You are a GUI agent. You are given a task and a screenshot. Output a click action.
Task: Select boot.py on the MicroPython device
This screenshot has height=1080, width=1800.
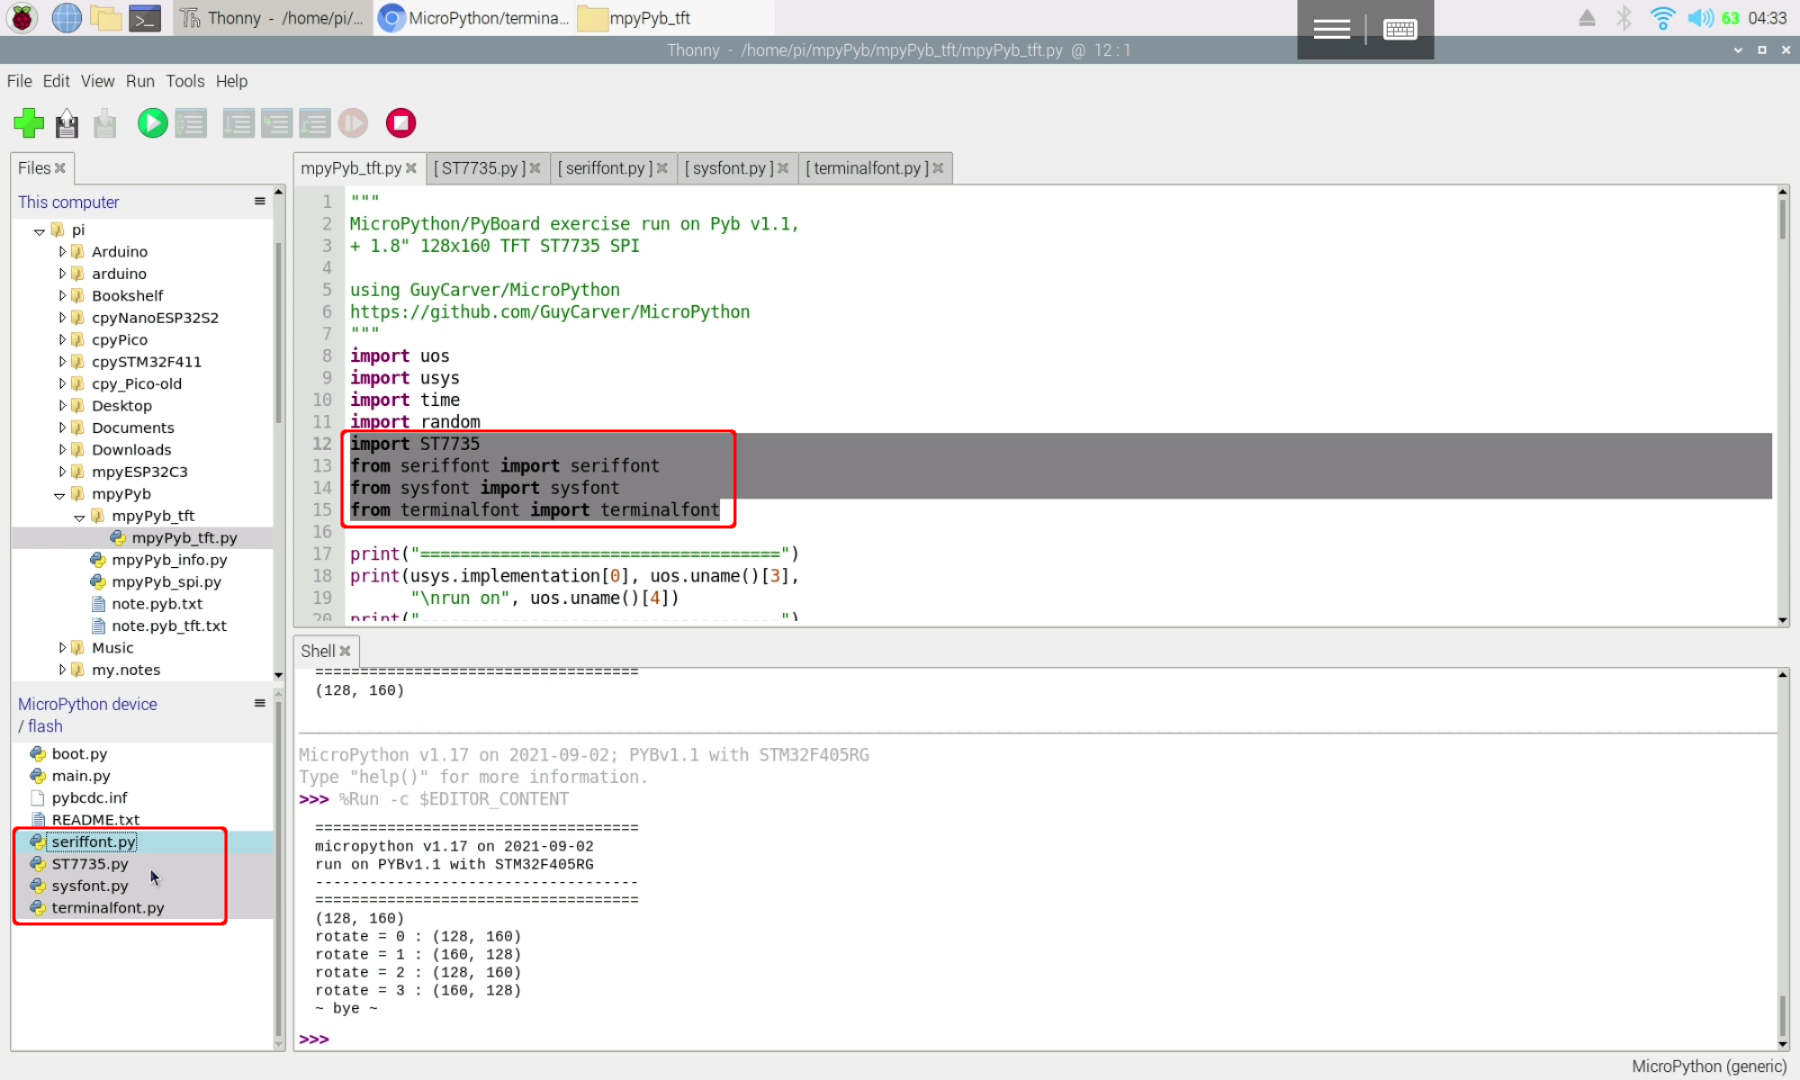[81, 753]
